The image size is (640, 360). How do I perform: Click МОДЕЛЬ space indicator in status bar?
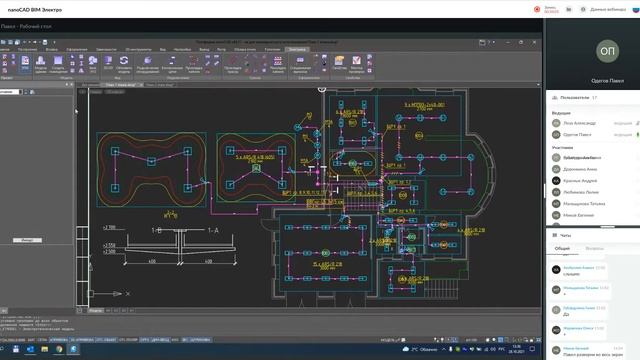(x=387, y=340)
